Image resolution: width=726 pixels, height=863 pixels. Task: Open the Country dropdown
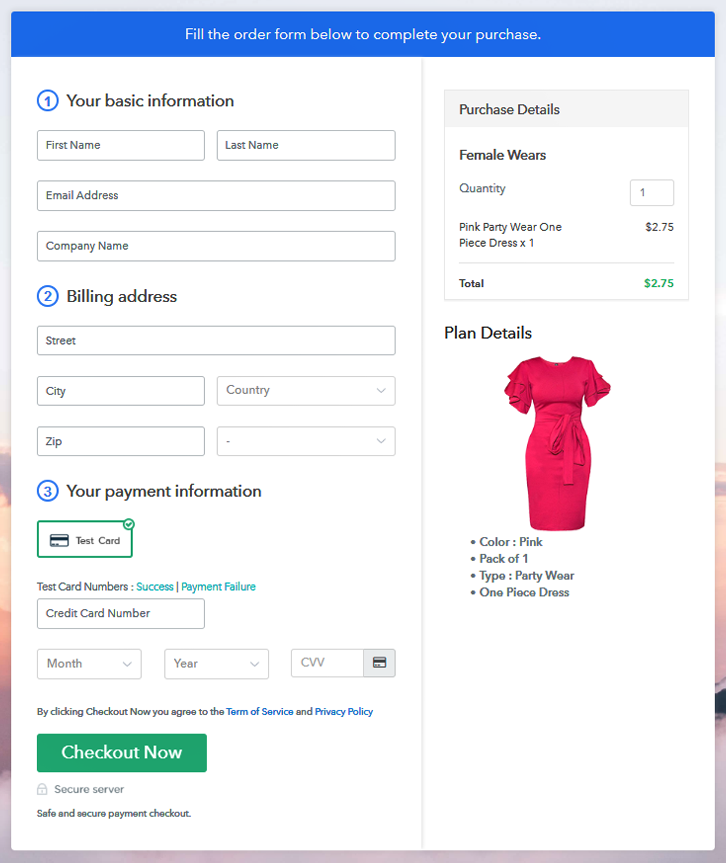tap(305, 391)
